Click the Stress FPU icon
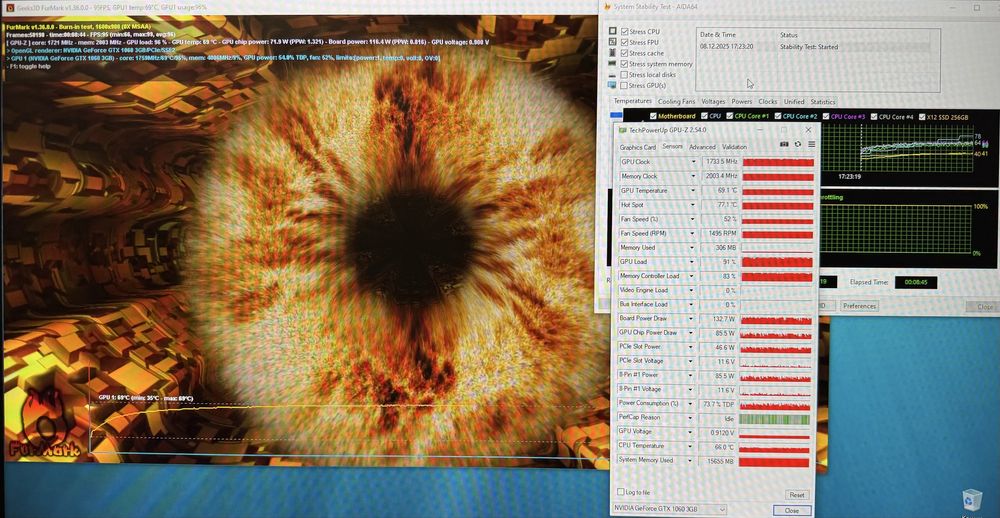Image resolution: width=1000 pixels, height=518 pixels. pos(612,42)
